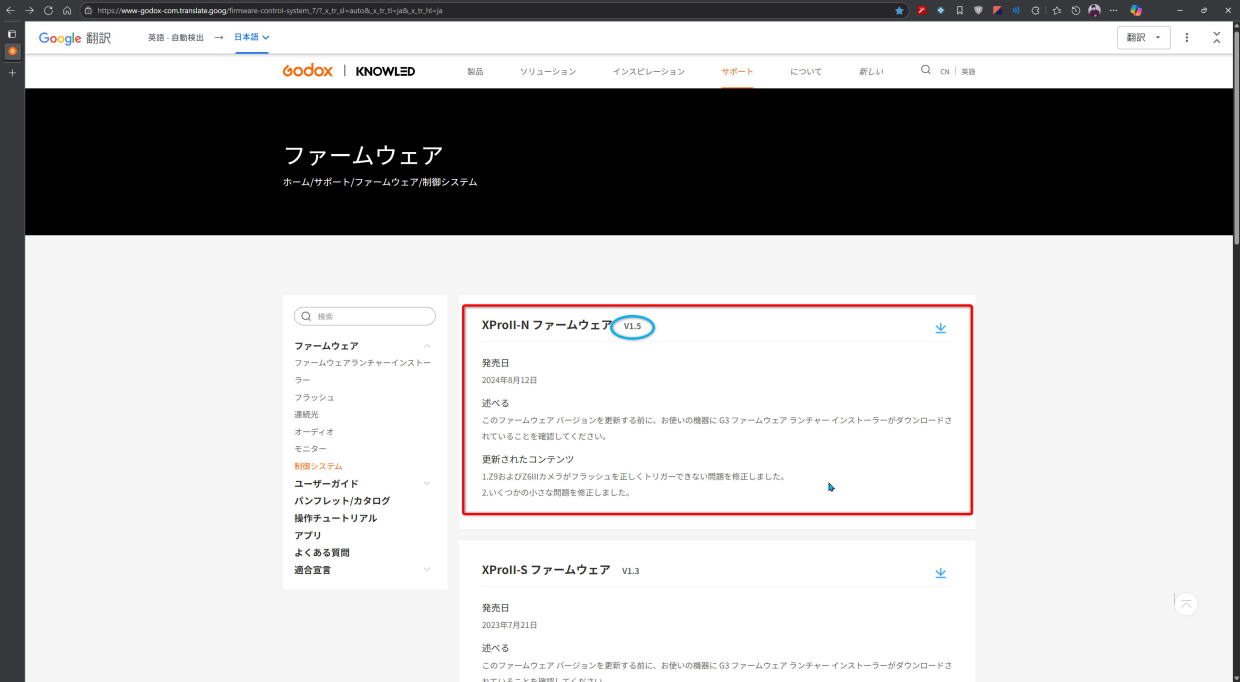Open the について menu
This screenshot has width=1240, height=682.
point(806,72)
